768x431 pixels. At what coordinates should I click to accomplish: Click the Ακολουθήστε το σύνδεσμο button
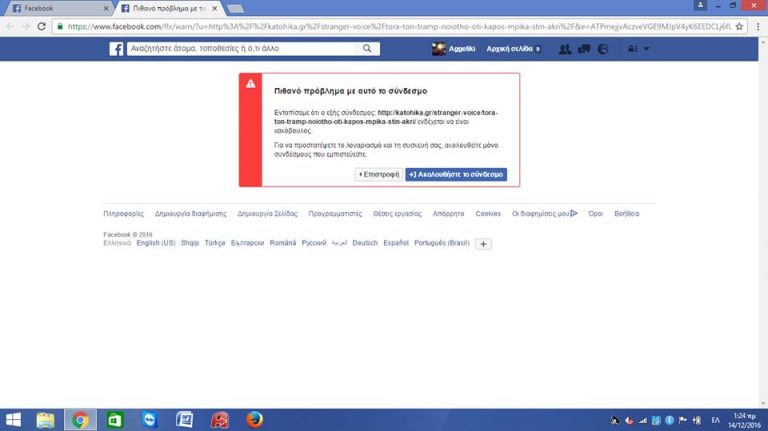456,174
